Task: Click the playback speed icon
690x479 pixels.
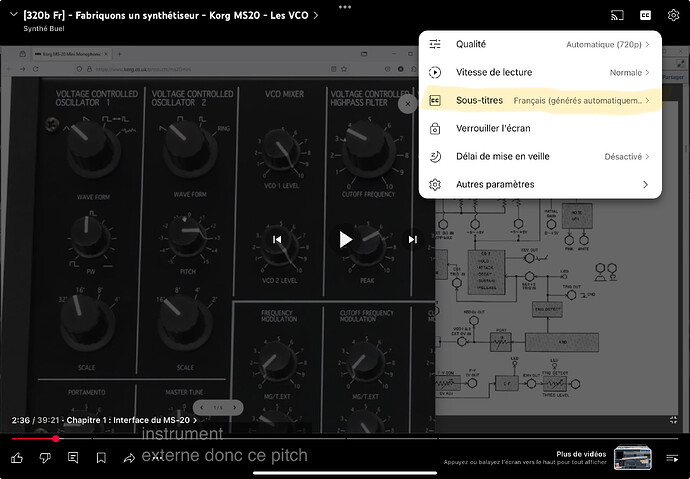Action: pos(435,72)
